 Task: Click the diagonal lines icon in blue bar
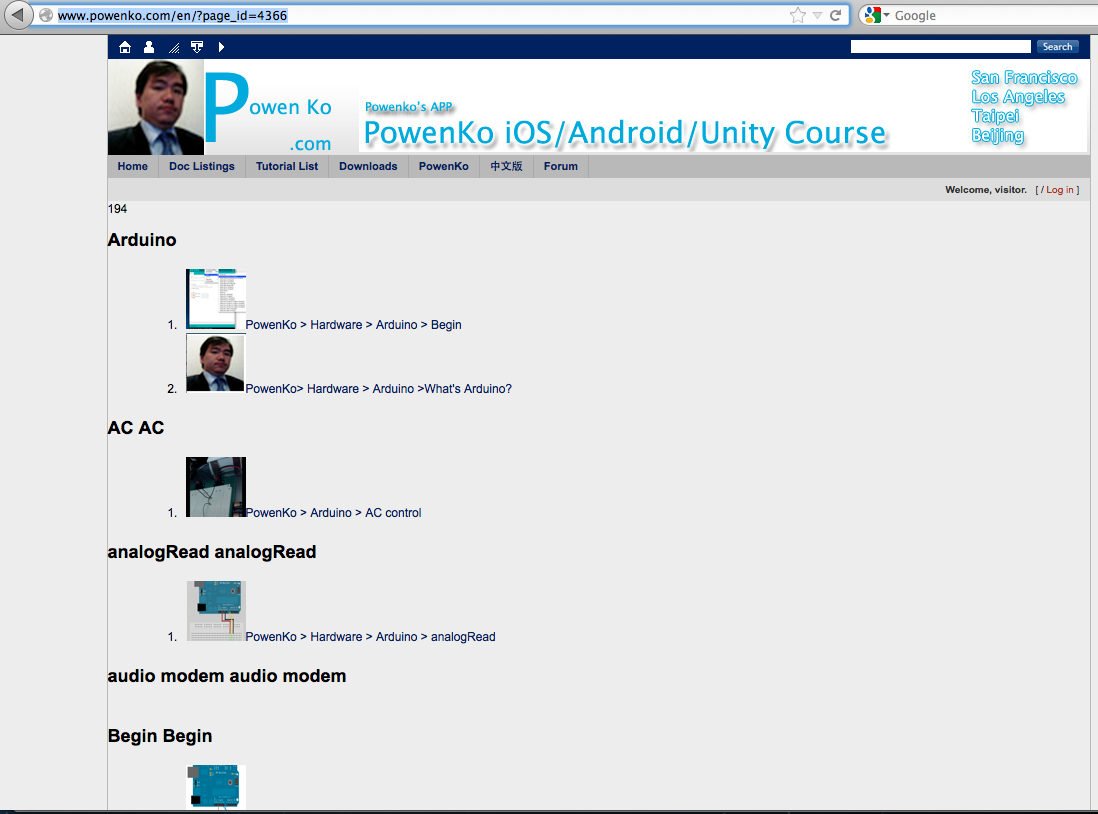click(174, 48)
